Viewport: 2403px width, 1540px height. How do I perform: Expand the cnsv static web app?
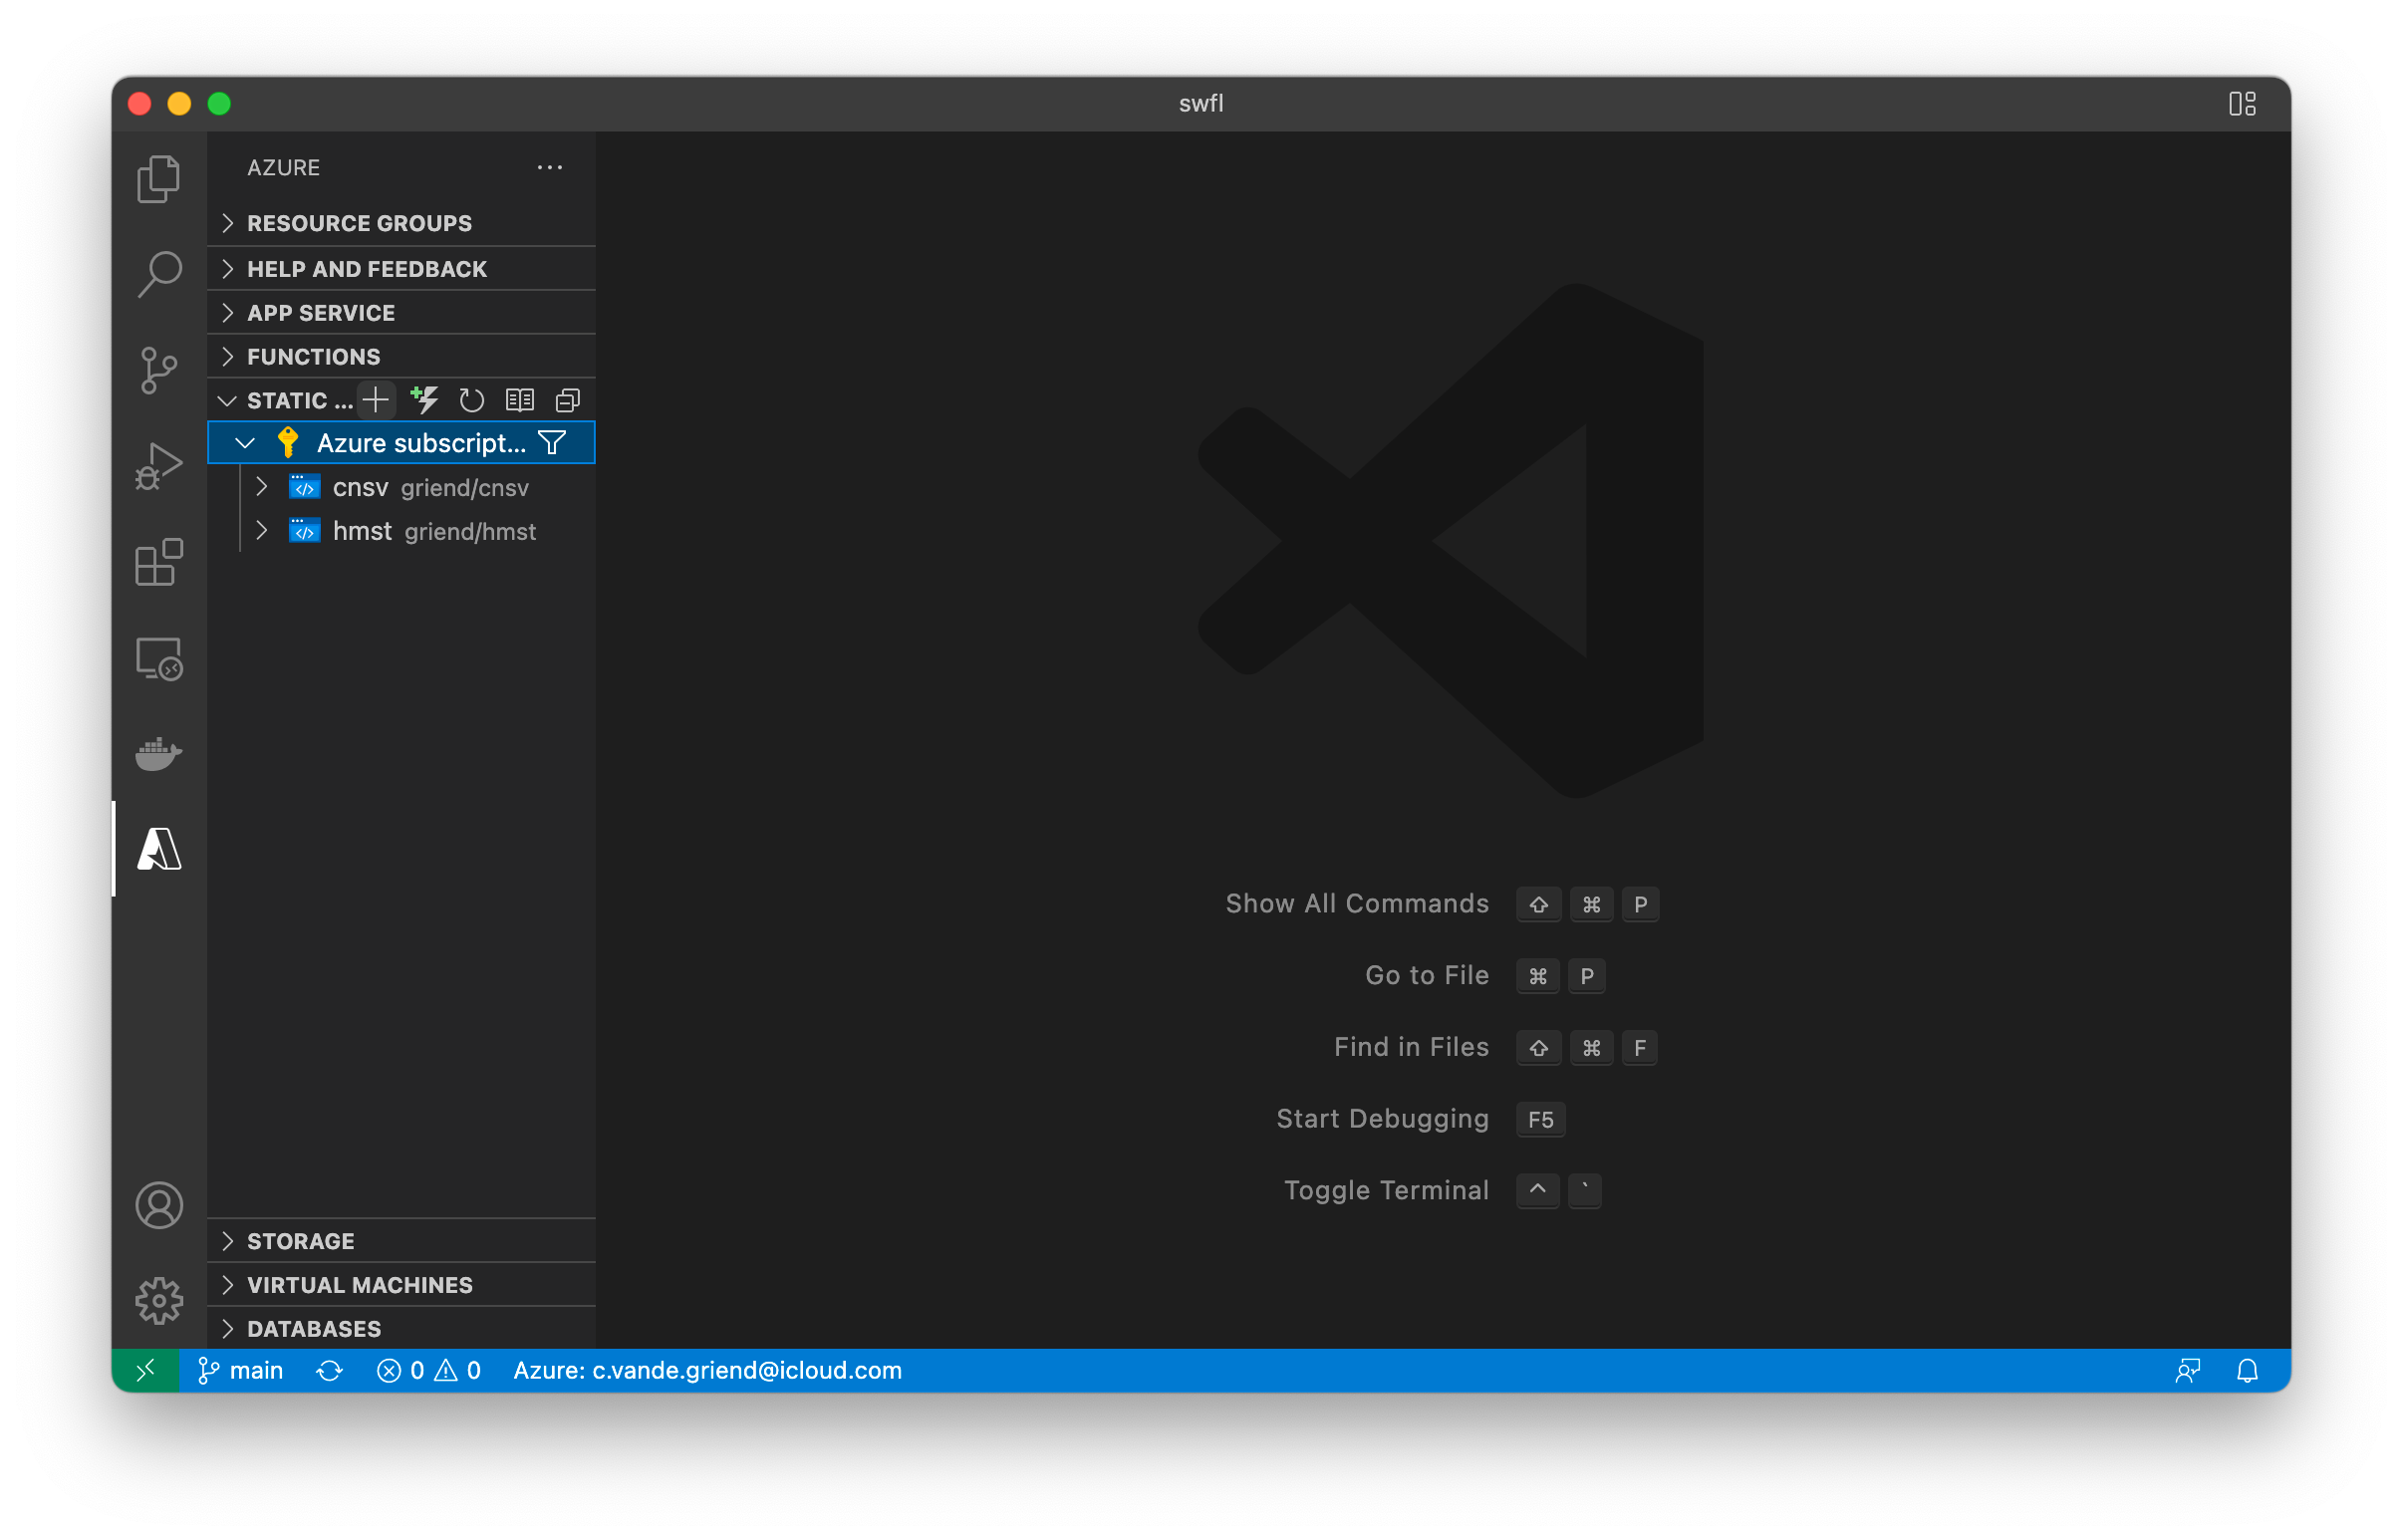263,487
